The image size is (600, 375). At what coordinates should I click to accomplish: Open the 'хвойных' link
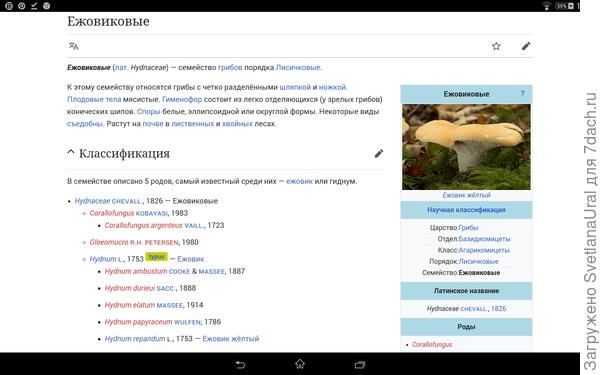click(237, 124)
